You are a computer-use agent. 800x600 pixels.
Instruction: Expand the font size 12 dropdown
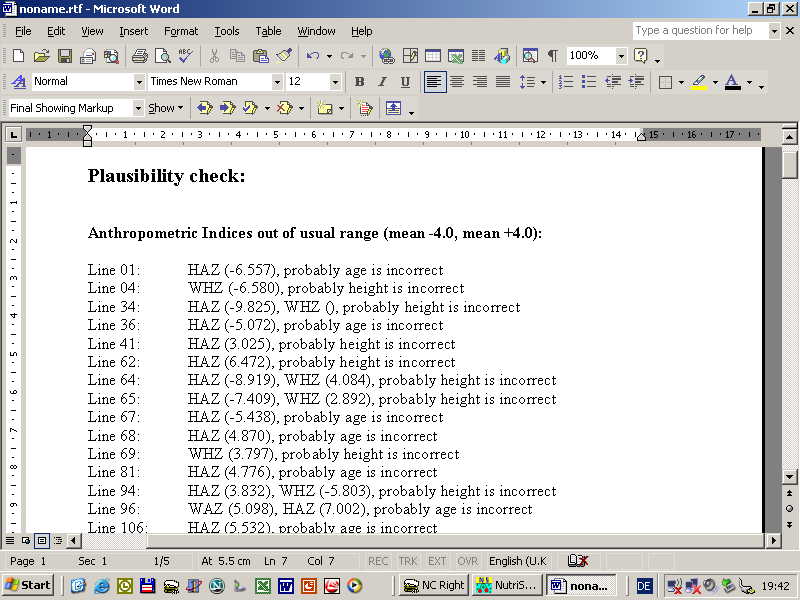pyautogui.click(x=335, y=82)
